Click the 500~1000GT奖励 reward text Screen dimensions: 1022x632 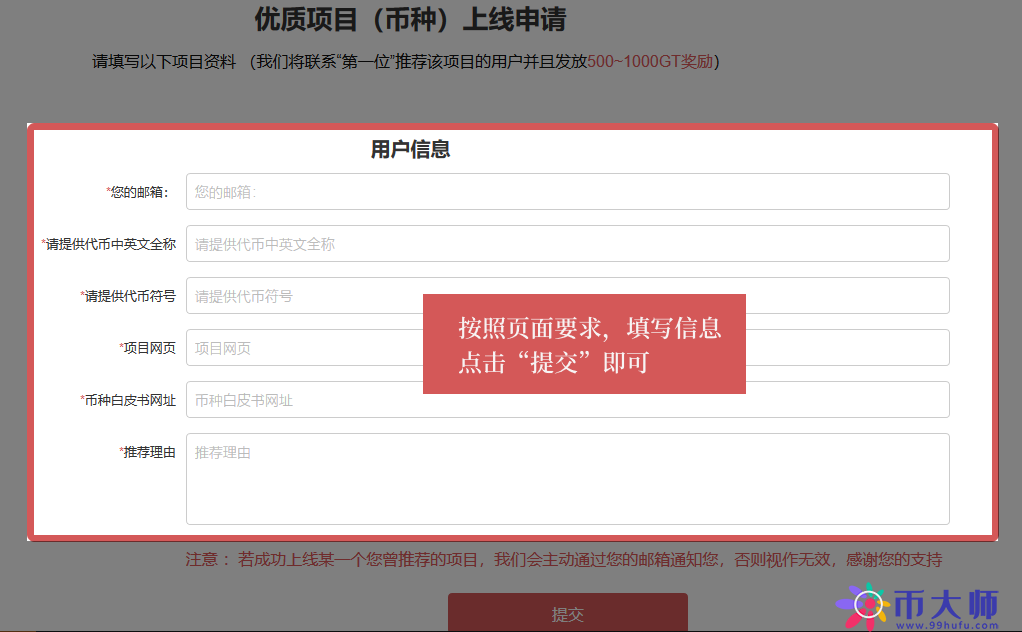pyautogui.click(x=649, y=61)
